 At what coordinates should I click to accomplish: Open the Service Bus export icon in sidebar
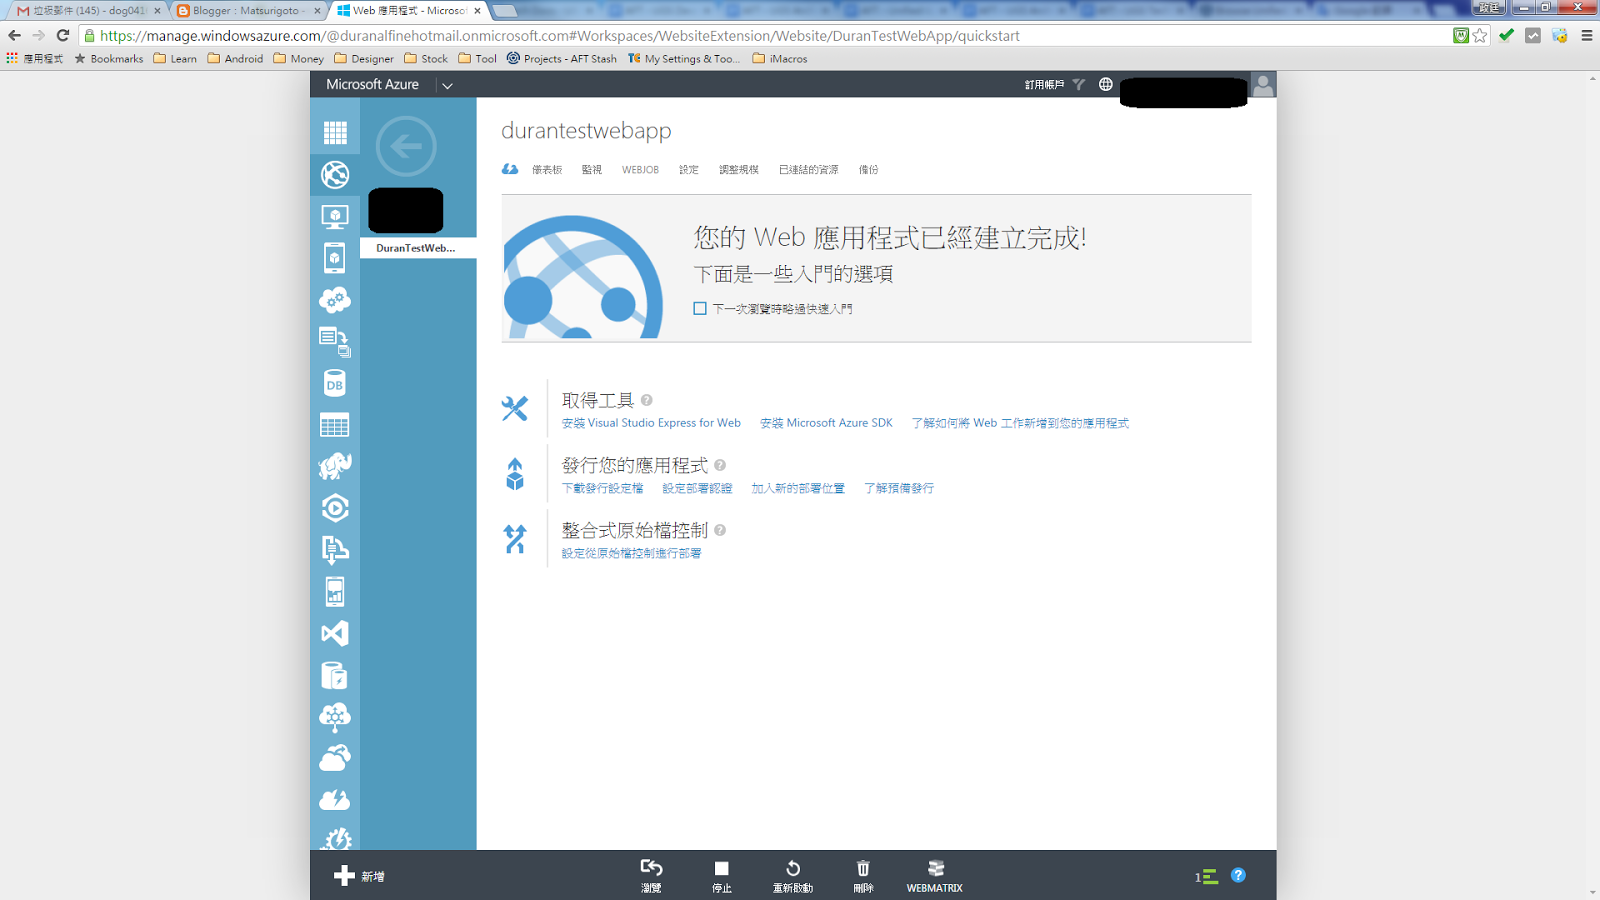point(335,550)
